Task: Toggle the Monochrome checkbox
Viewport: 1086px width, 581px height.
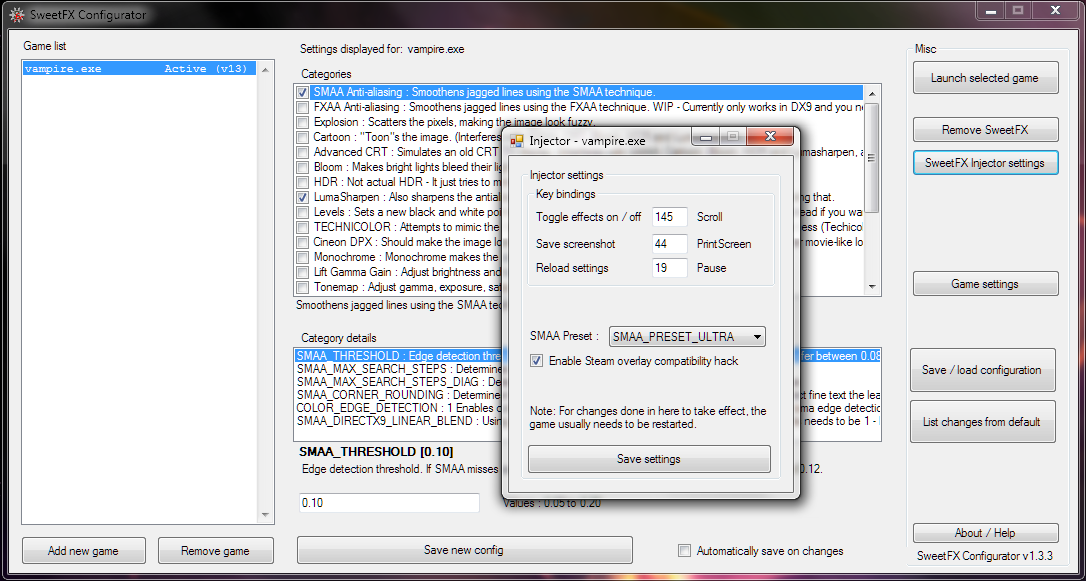Action: 303,257
